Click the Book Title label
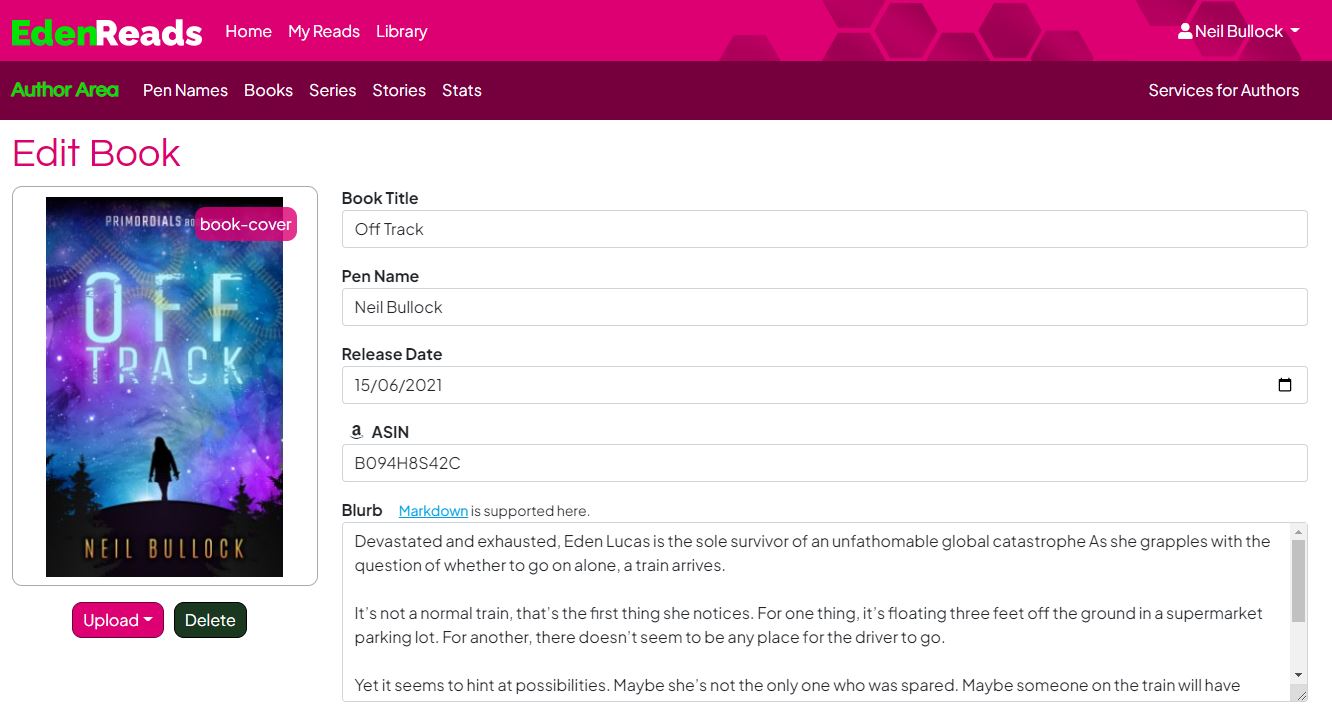The image size is (1332, 722). 380,198
